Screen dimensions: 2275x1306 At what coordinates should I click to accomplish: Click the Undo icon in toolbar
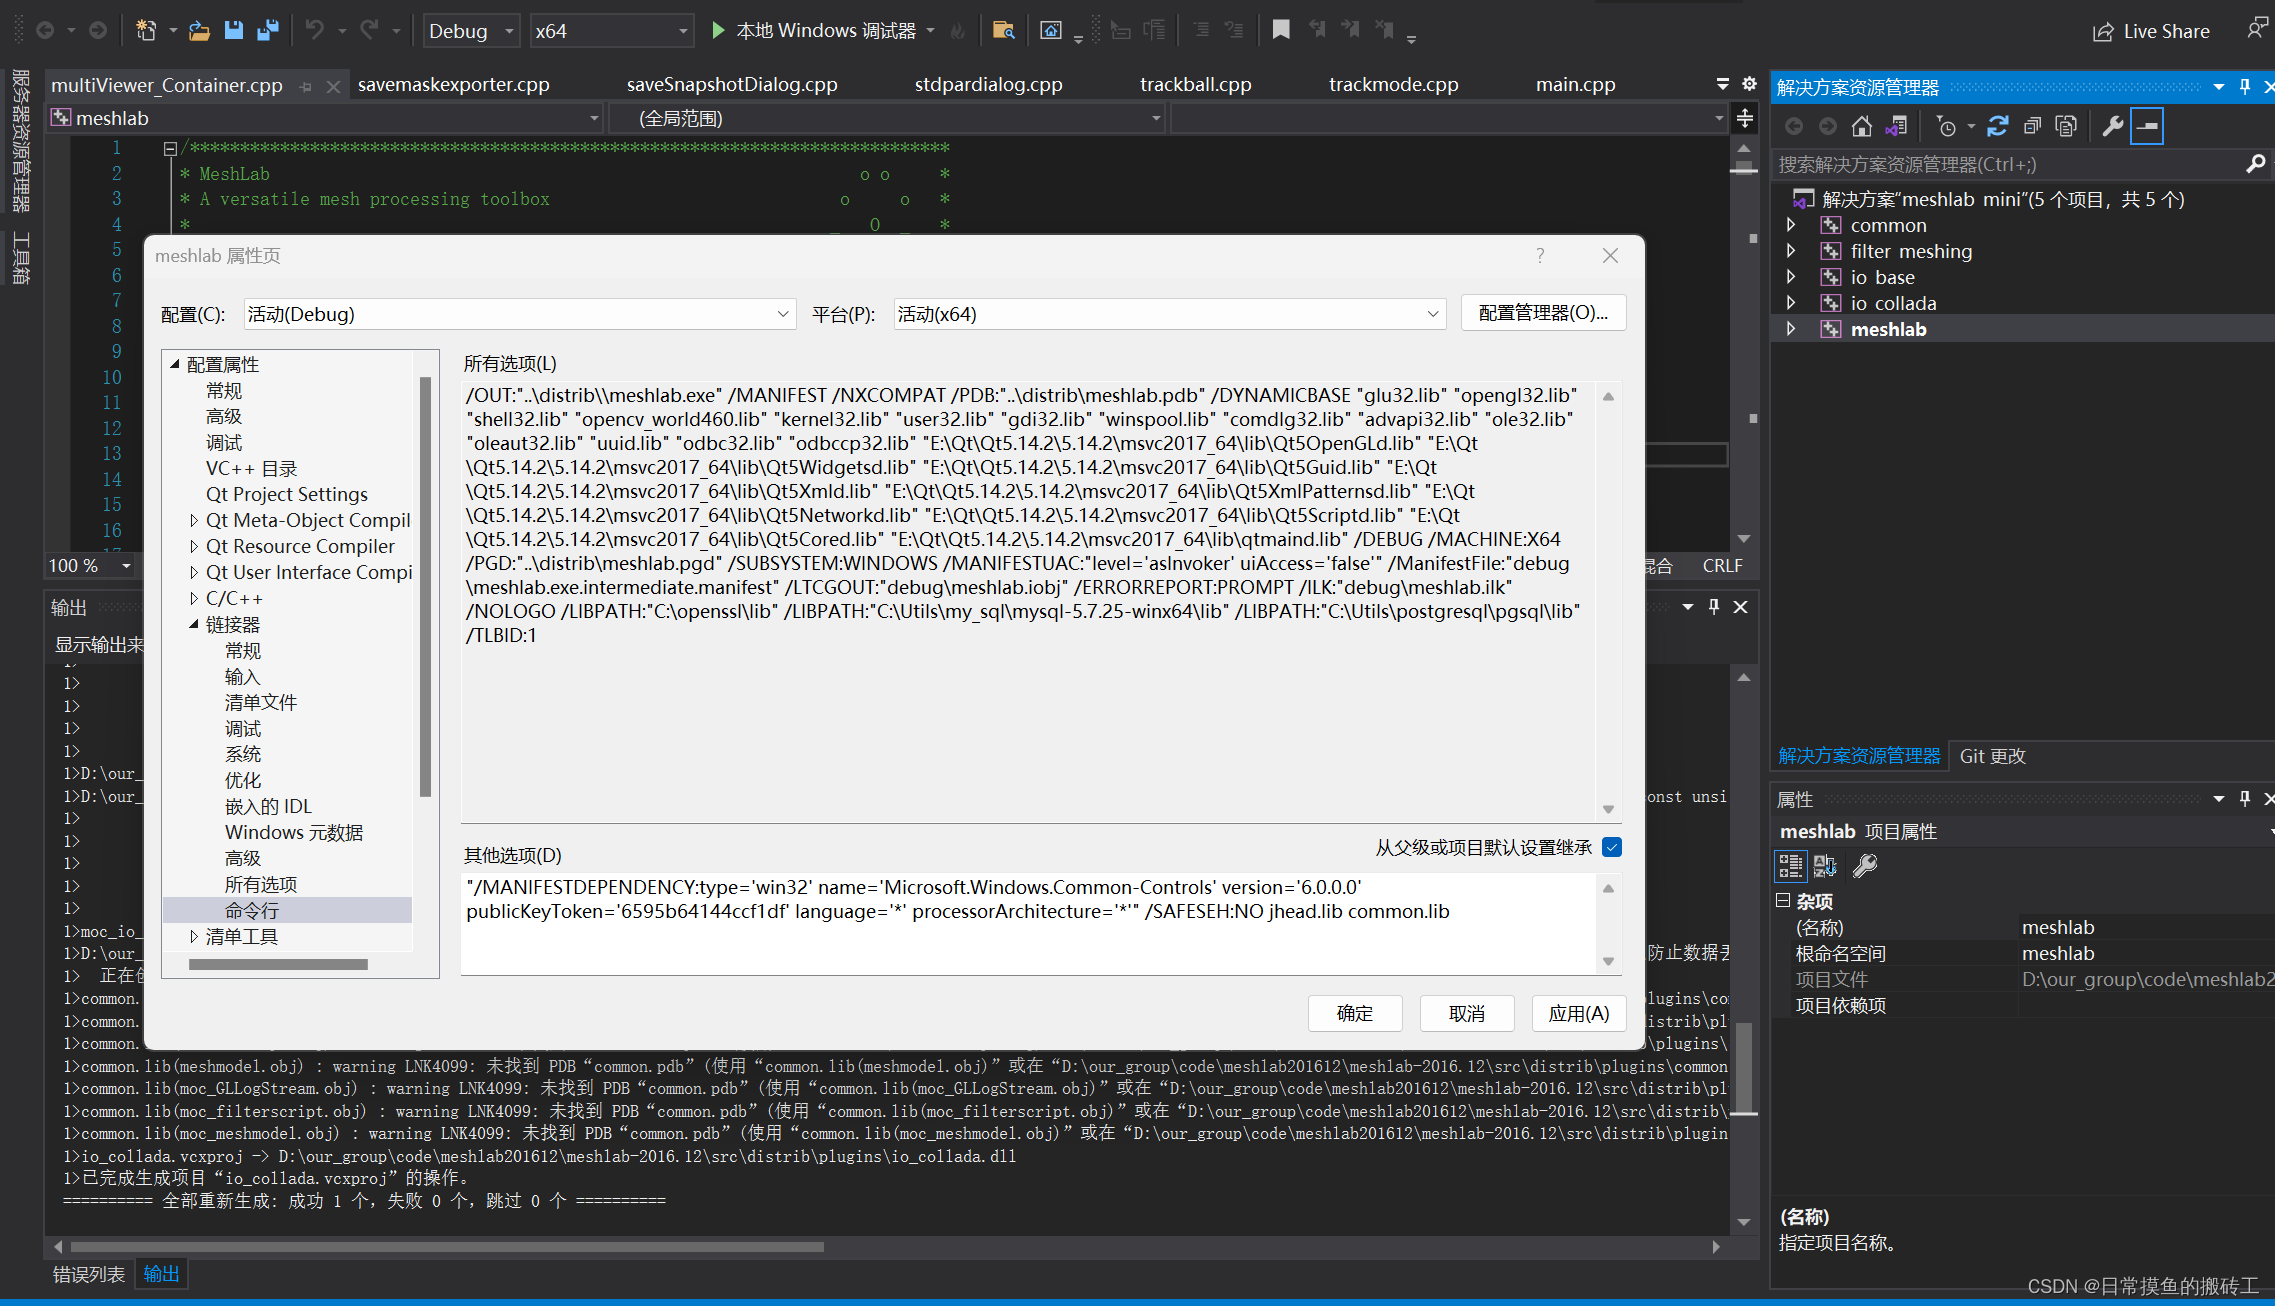pos(317,30)
